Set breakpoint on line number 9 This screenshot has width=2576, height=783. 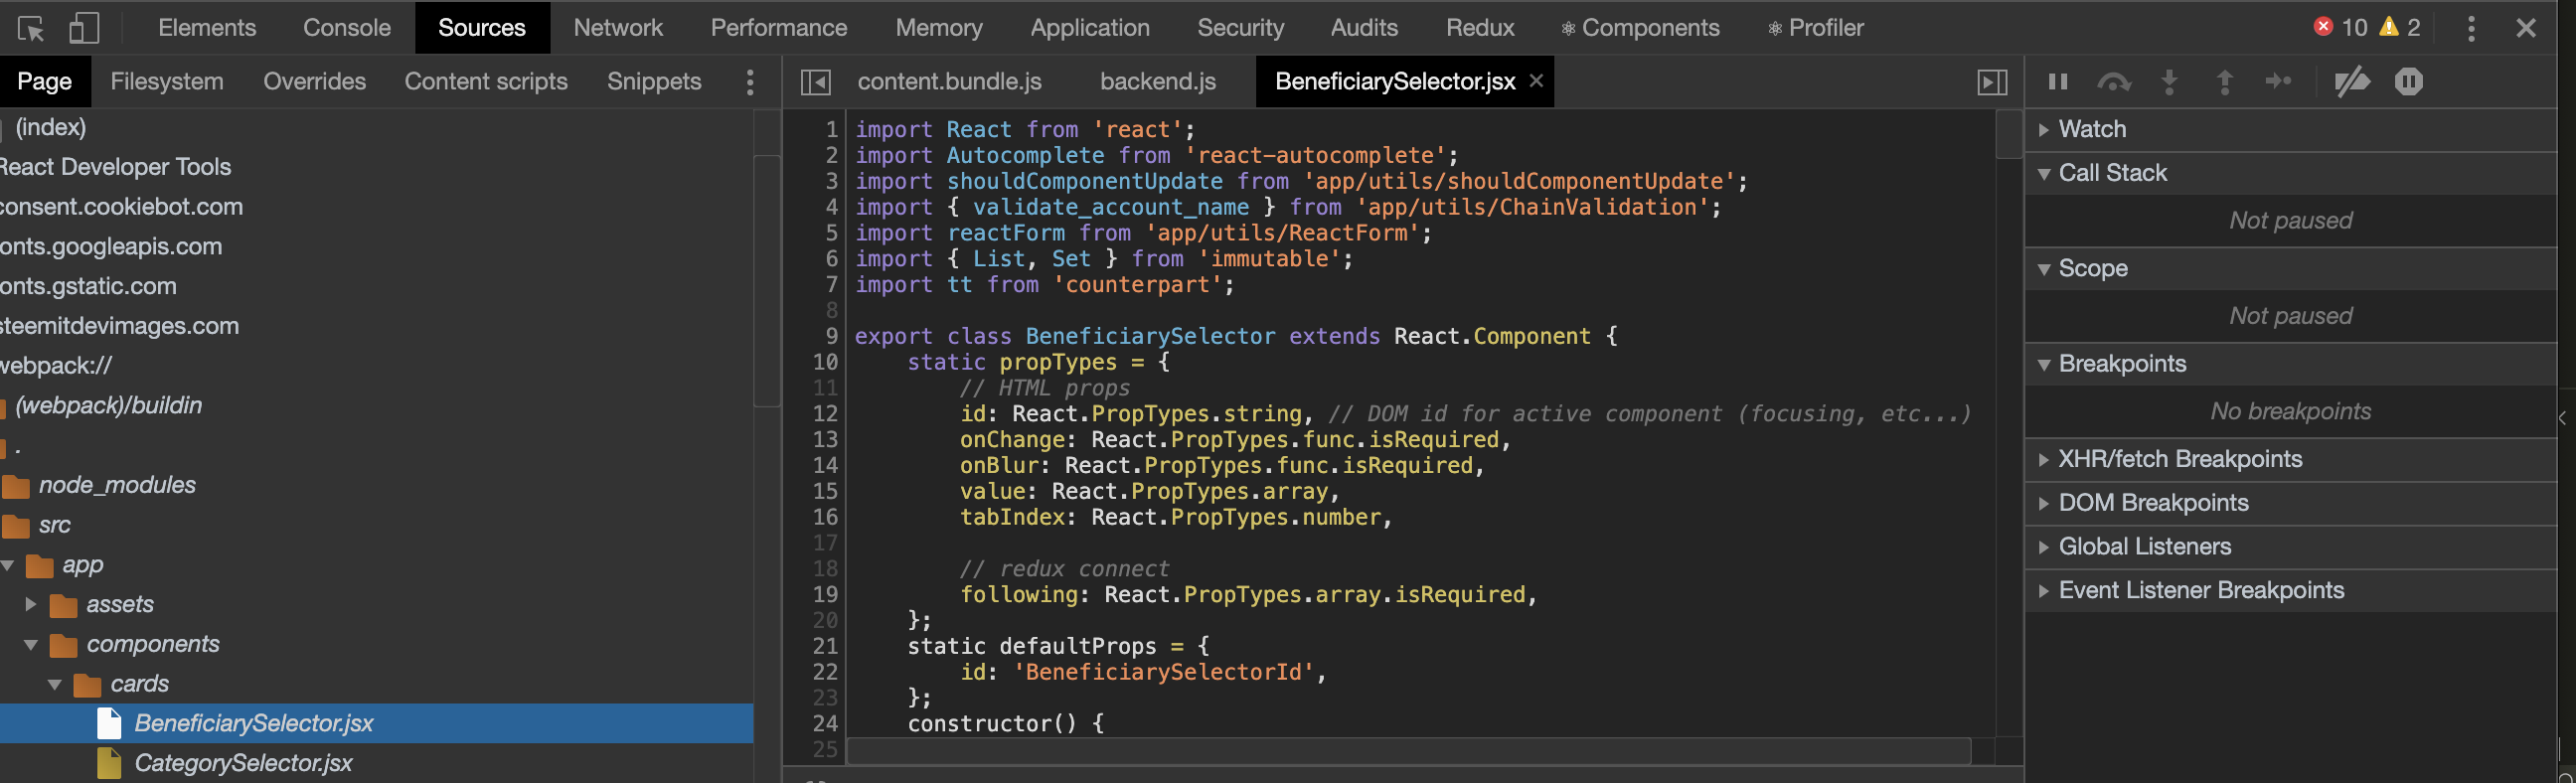pos(831,336)
